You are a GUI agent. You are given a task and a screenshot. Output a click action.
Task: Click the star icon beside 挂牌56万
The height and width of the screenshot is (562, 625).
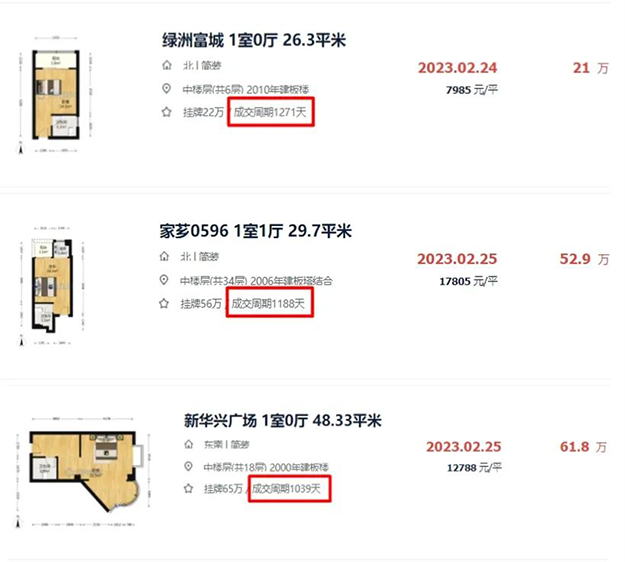coord(165,303)
